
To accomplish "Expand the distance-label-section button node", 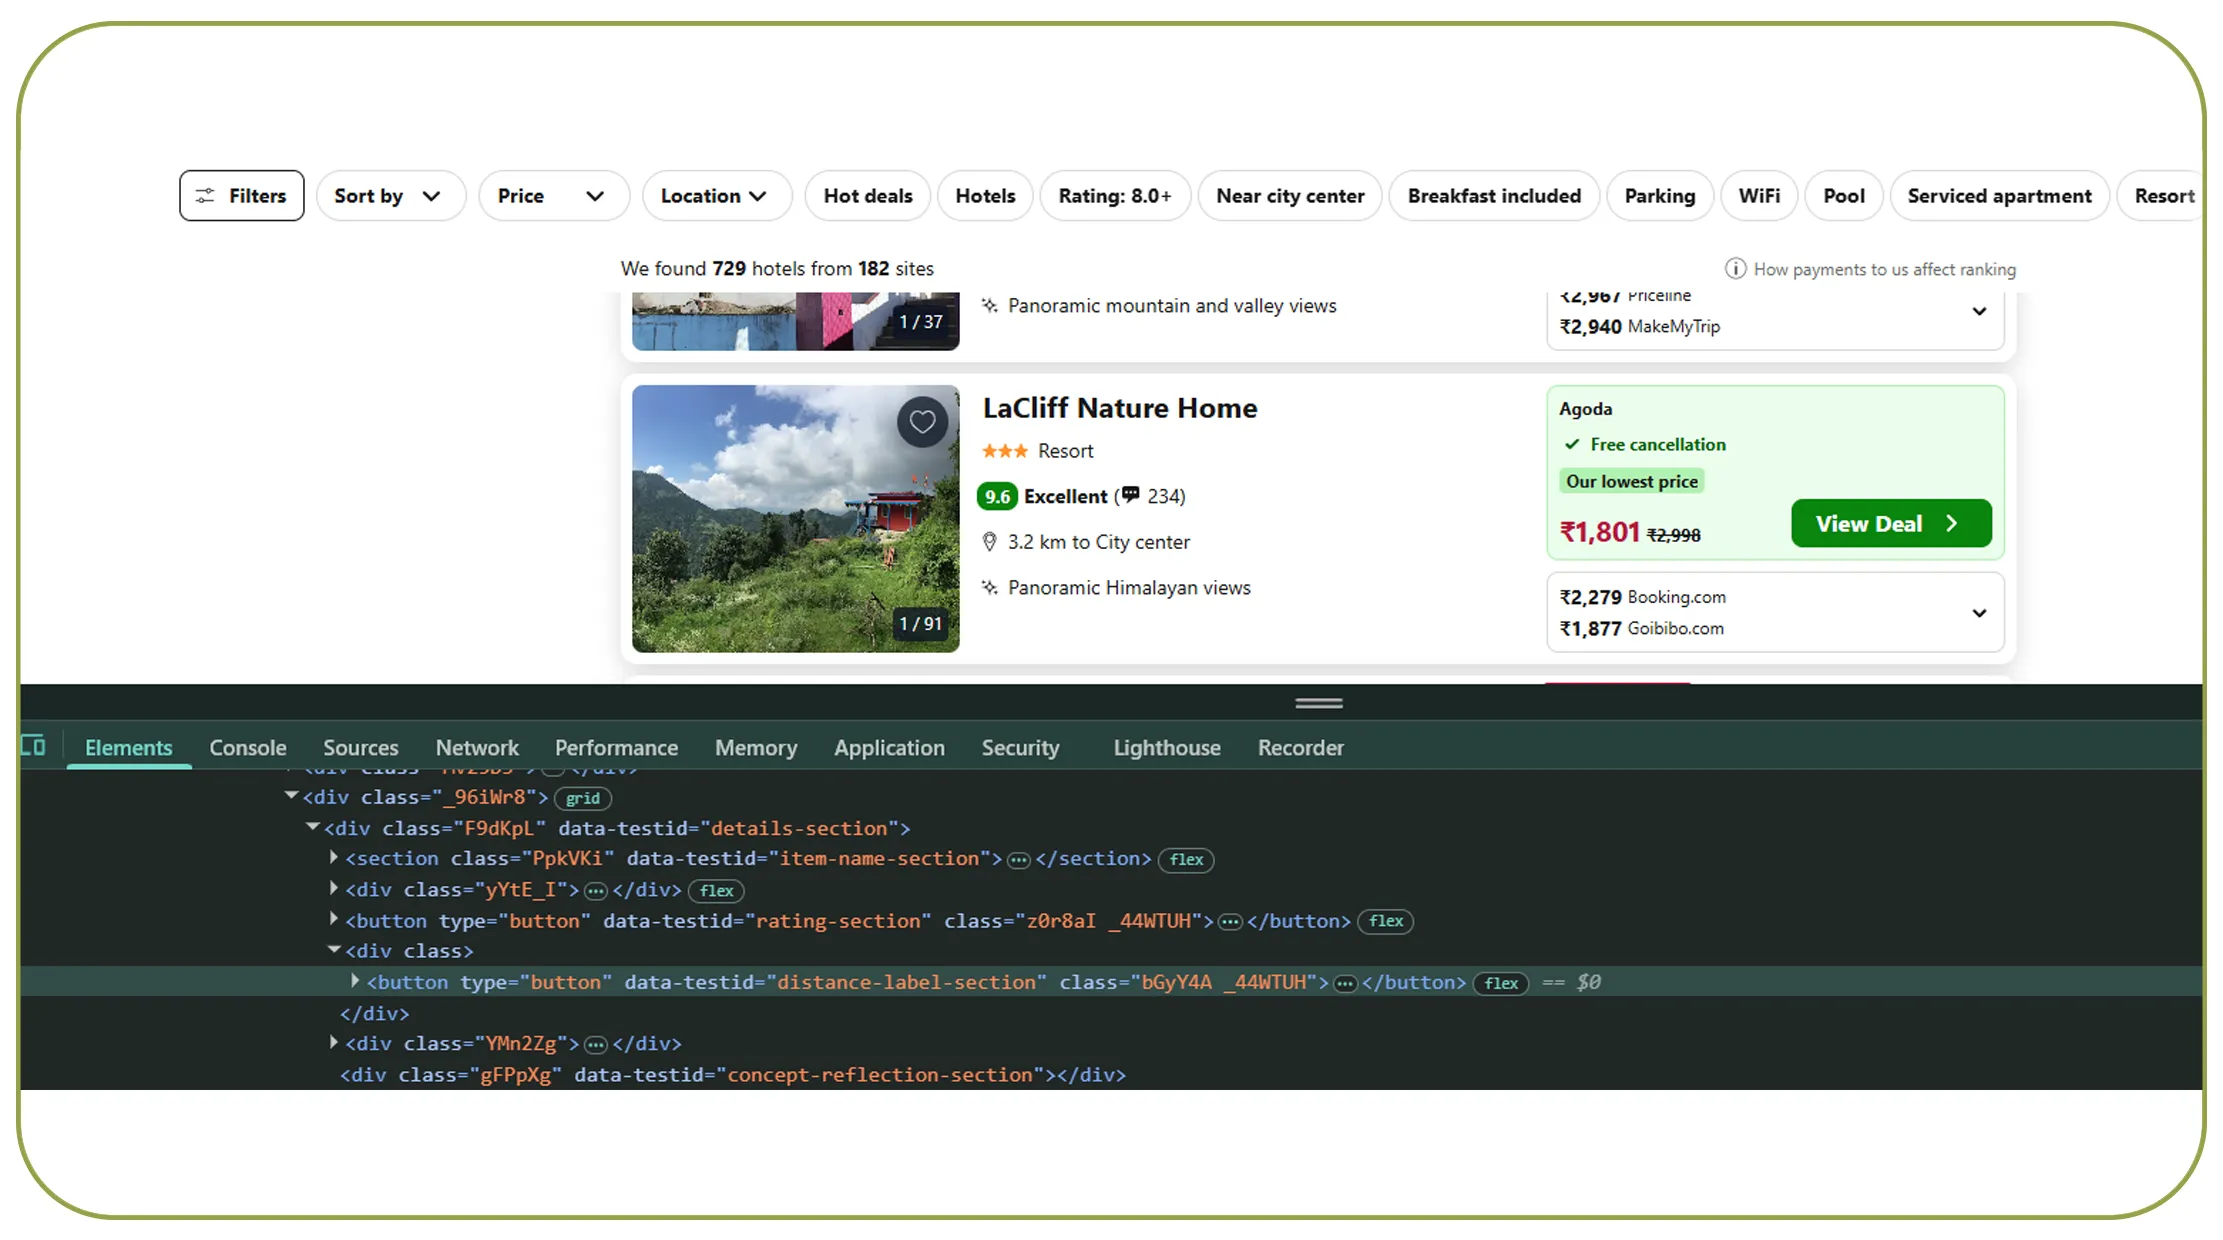I will pyautogui.click(x=355, y=981).
